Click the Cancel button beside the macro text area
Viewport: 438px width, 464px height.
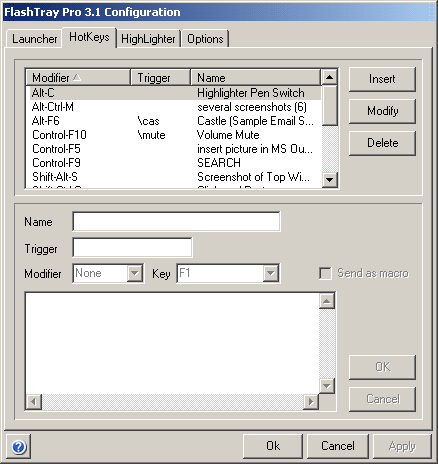coord(382,399)
